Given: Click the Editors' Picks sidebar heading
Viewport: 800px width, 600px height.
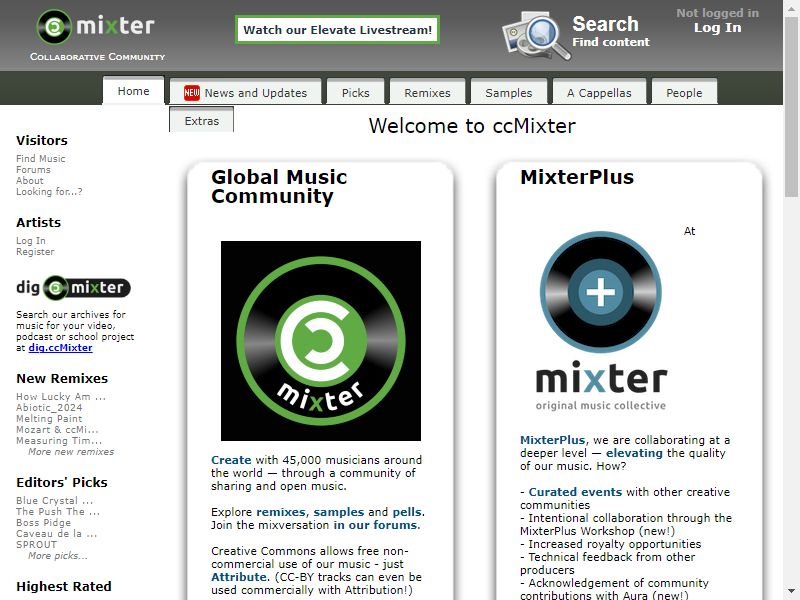Looking at the screenshot, I should click(62, 483).
